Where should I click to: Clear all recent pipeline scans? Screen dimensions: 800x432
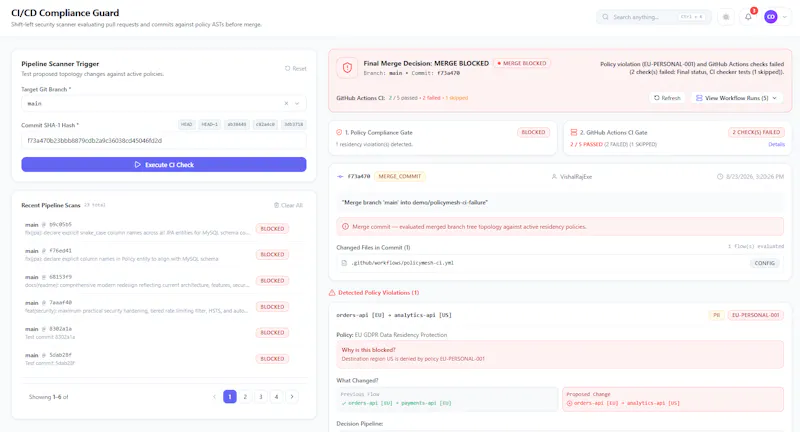pos(288,206)
